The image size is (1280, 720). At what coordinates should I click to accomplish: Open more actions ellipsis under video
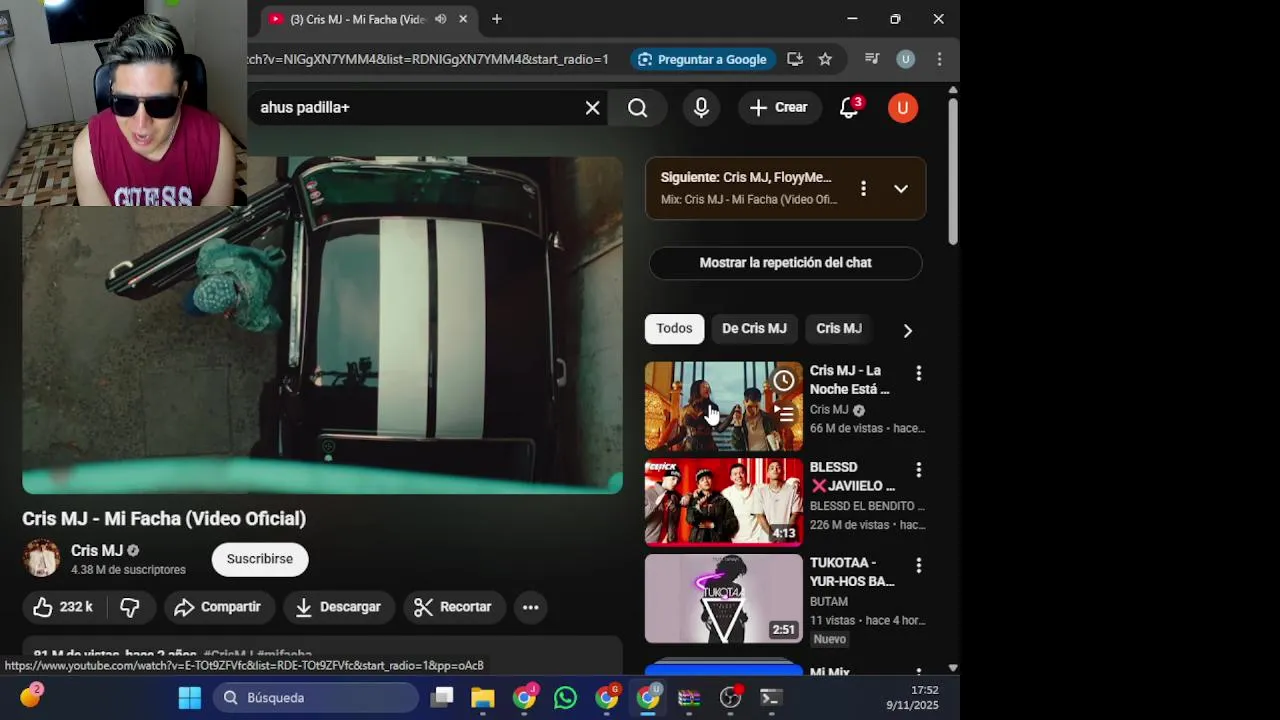[531, 607]
